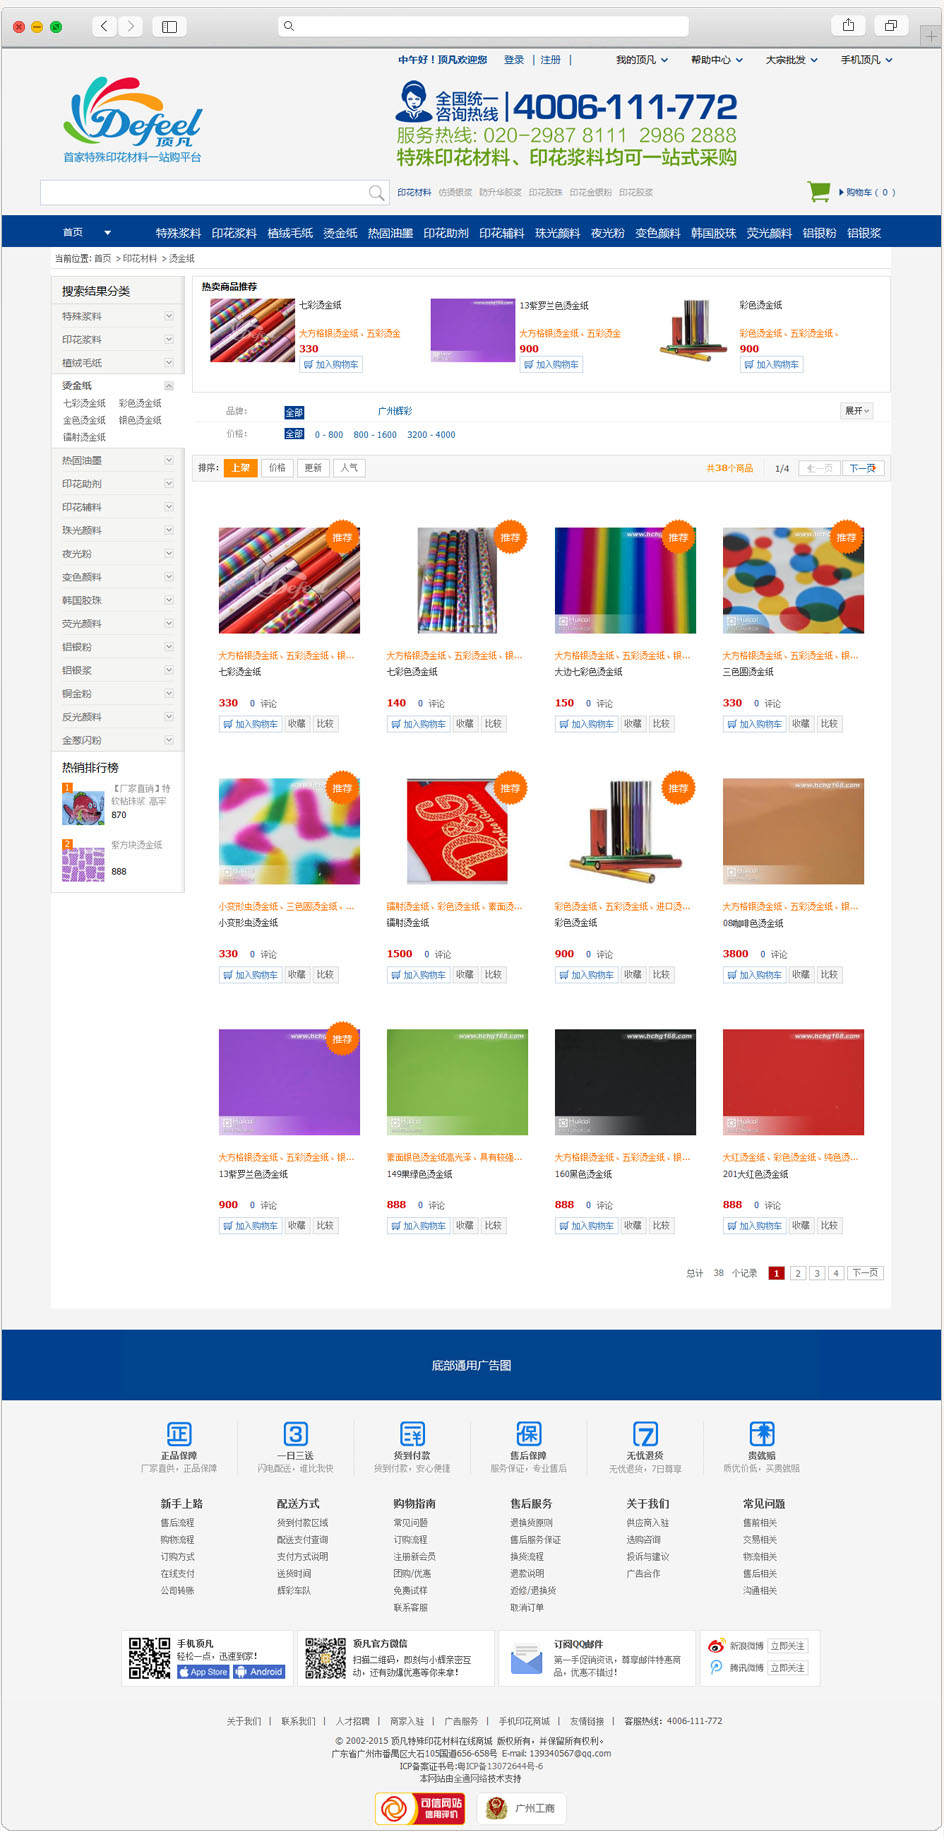Image resolution: width=944 pixels, height=1838 pixels.
Task: Go to page 2 in pagination
Action: point(797,1273)
